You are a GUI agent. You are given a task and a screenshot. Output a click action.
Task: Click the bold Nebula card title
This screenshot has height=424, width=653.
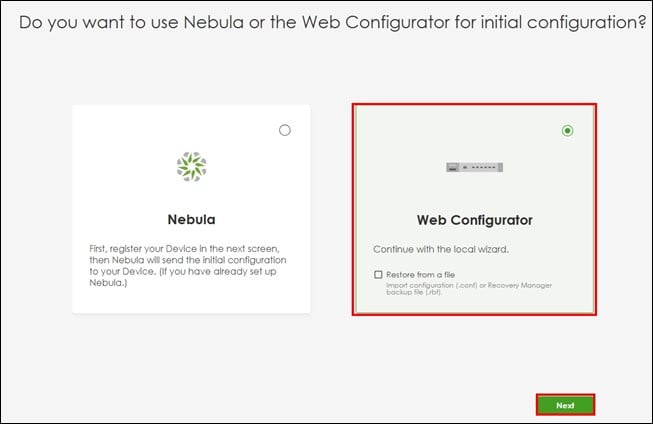point(192,219)
